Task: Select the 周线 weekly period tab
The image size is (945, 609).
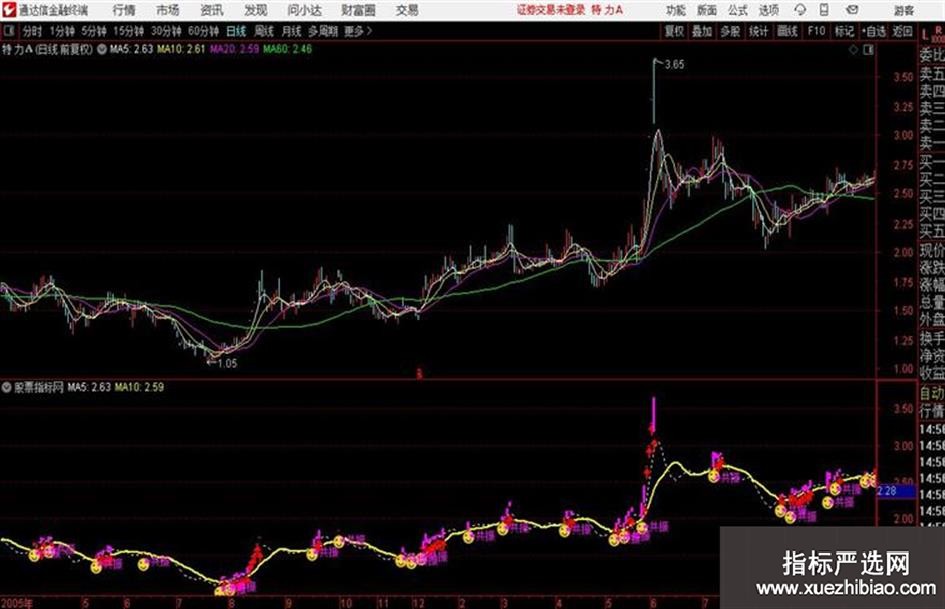Action: (263, 31)
